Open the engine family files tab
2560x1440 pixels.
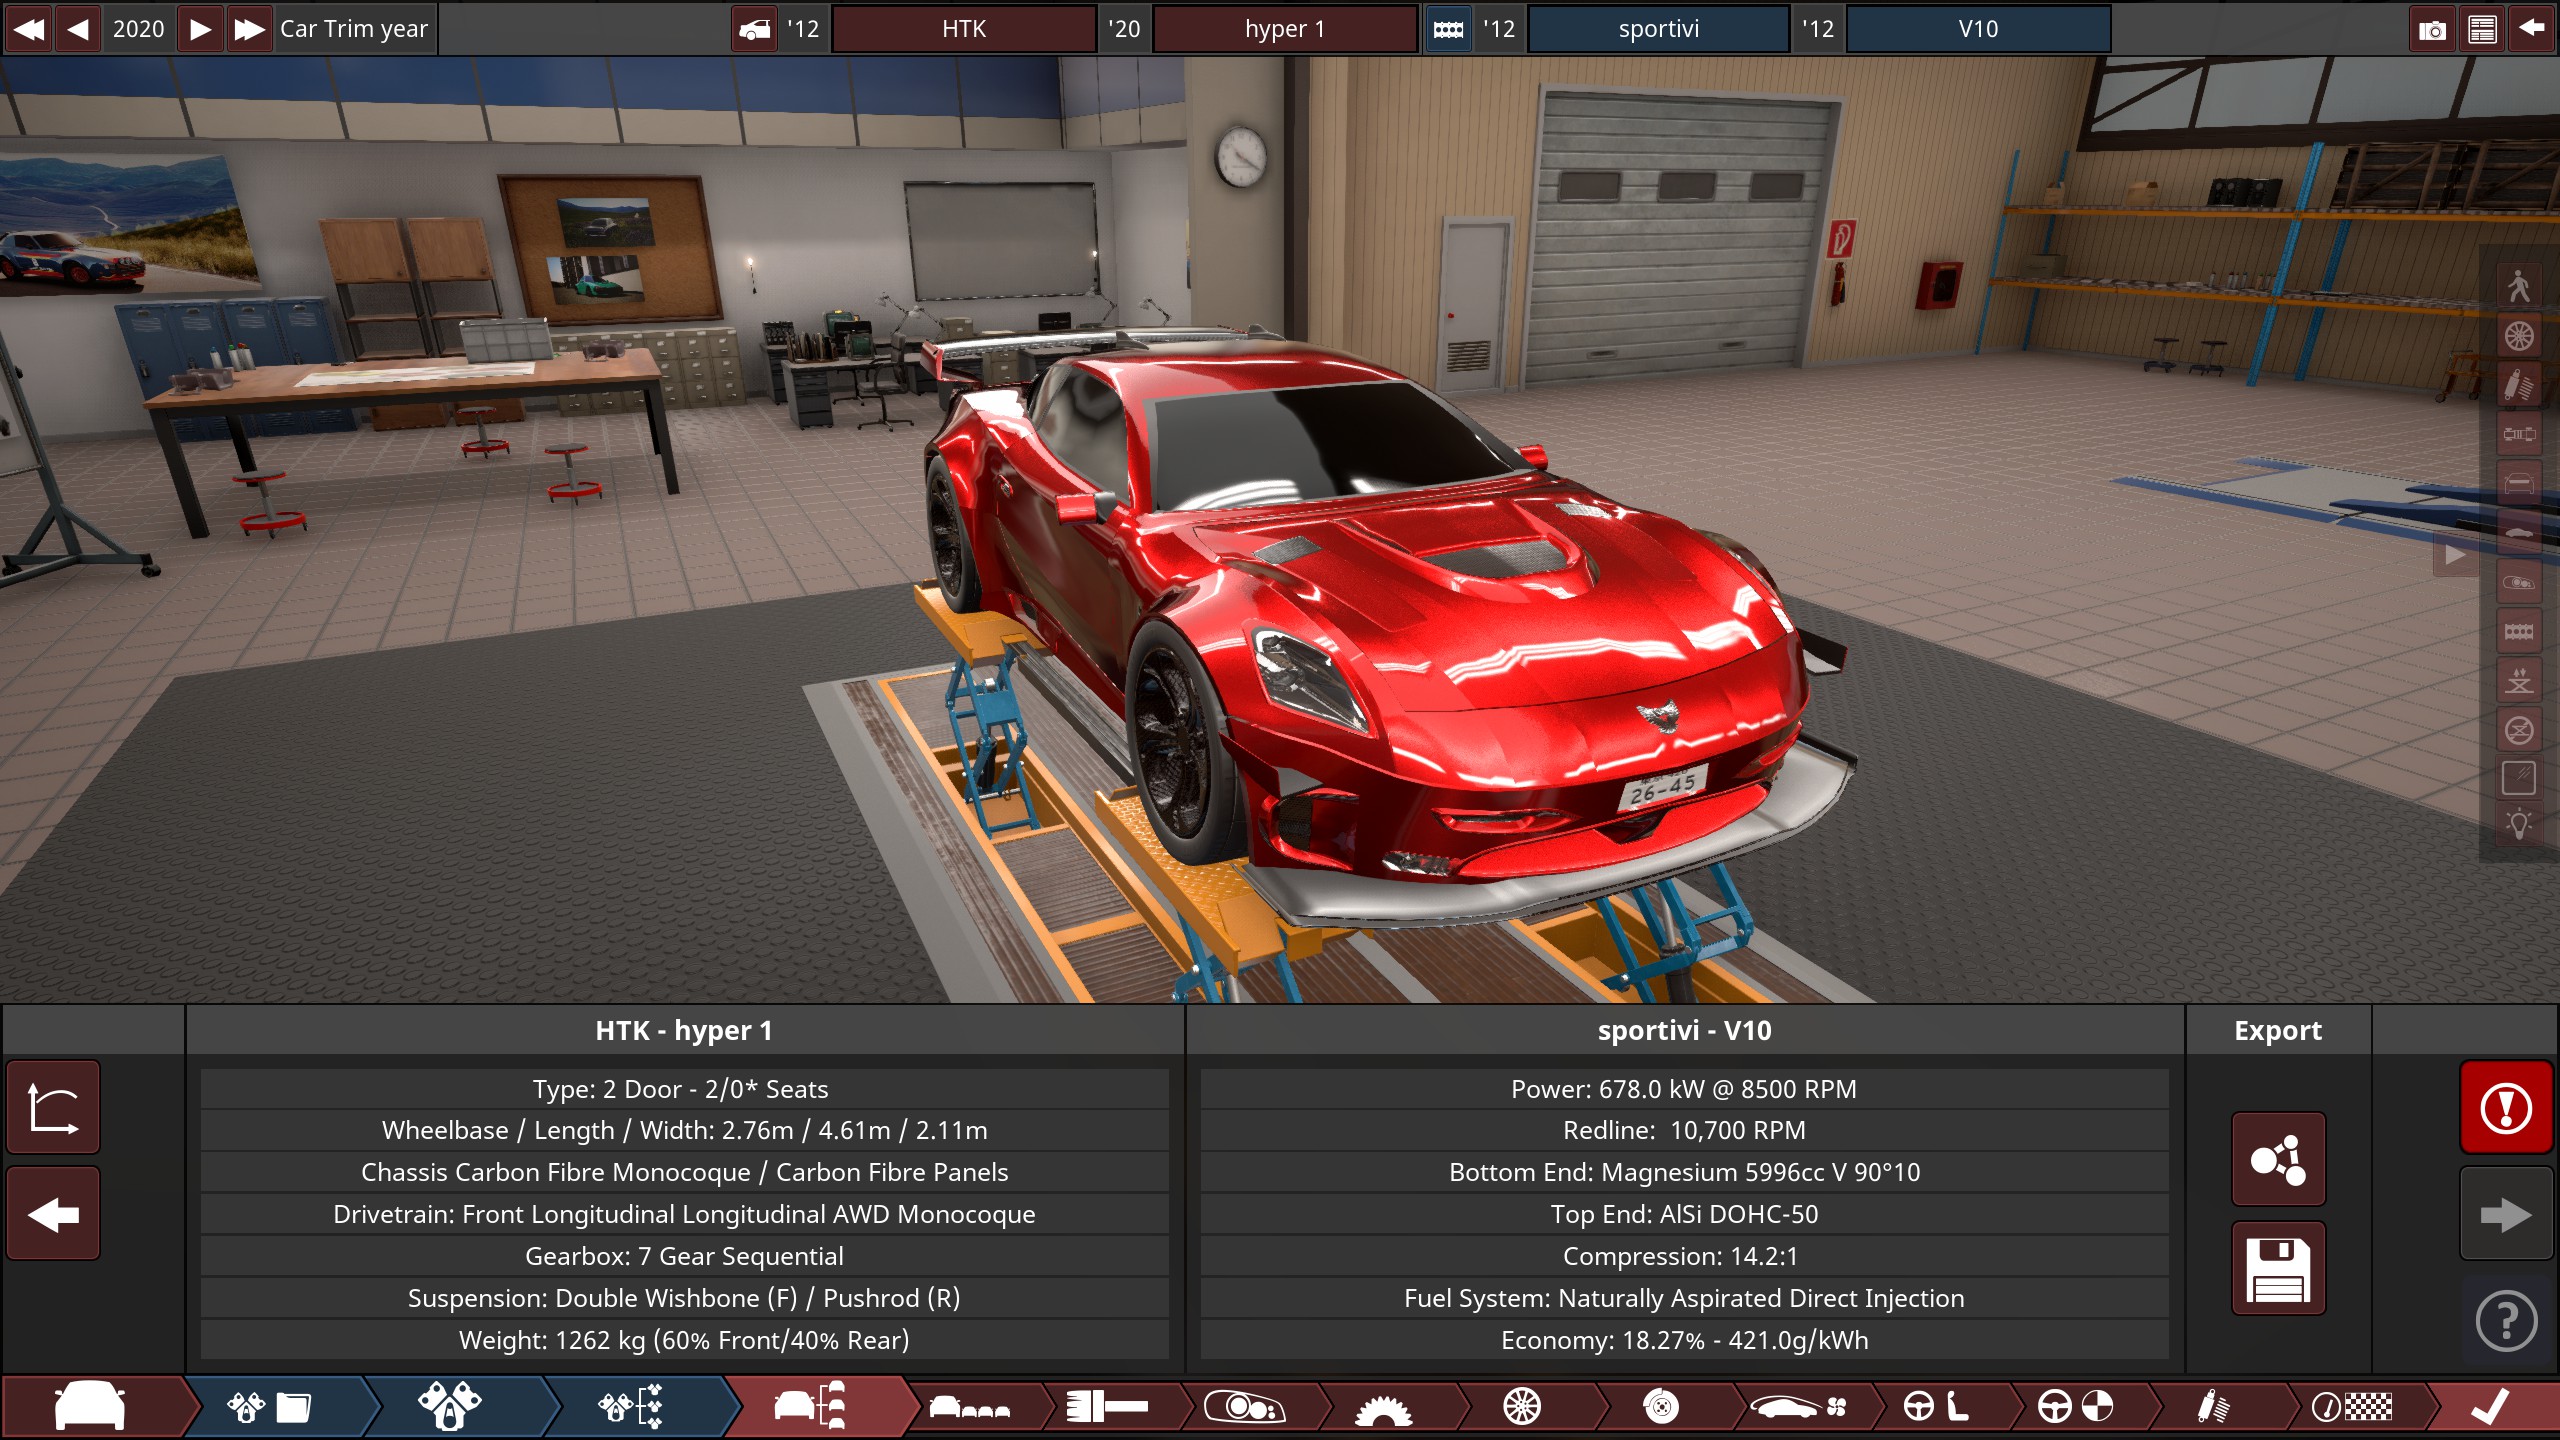(x=272, y=1407)
